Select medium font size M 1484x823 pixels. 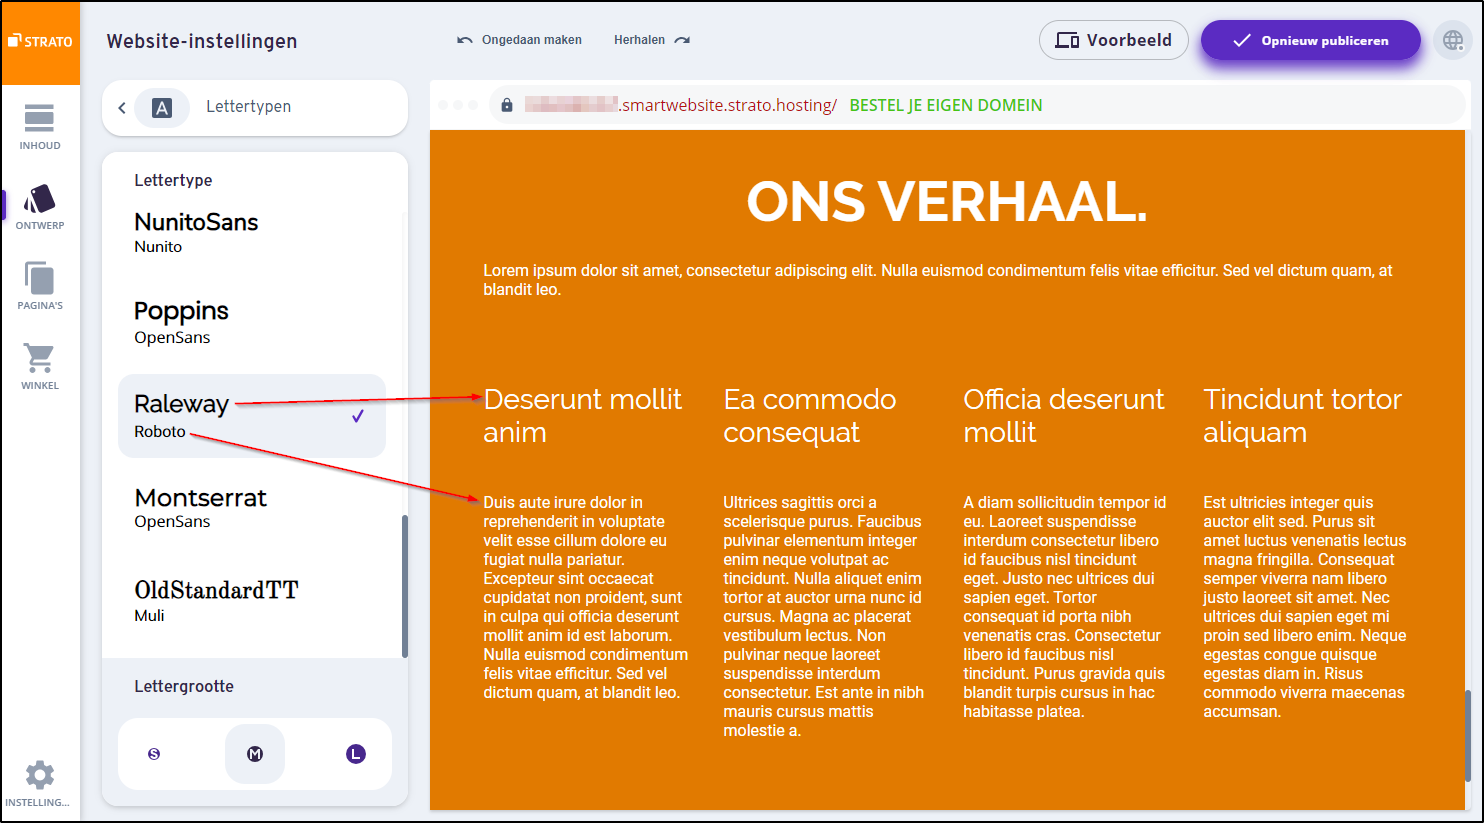pyautogui.click(x=255, y=754)
